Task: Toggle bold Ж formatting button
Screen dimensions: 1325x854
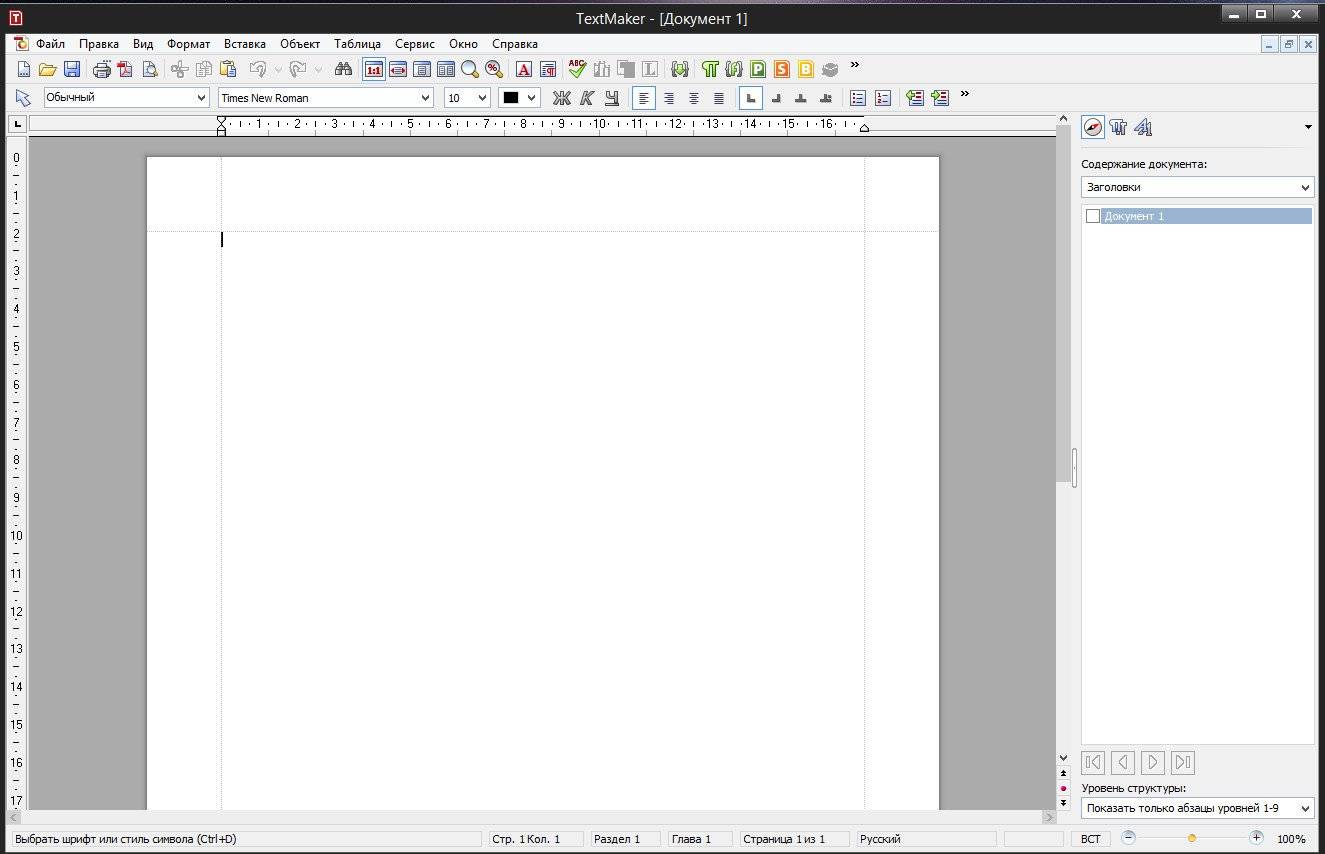Action: [561, 98]
